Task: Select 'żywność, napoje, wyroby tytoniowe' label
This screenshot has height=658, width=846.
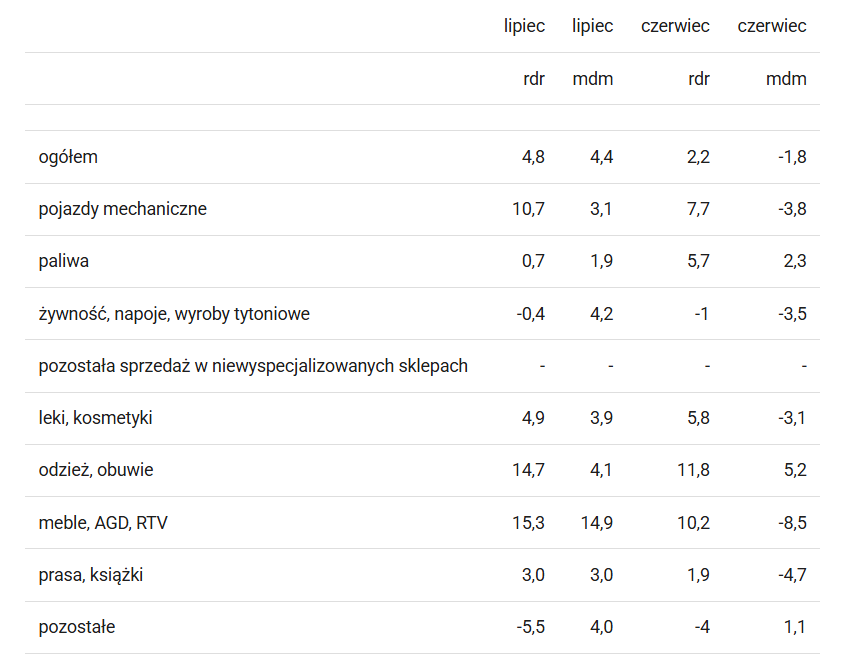Action: click(174, 313)
